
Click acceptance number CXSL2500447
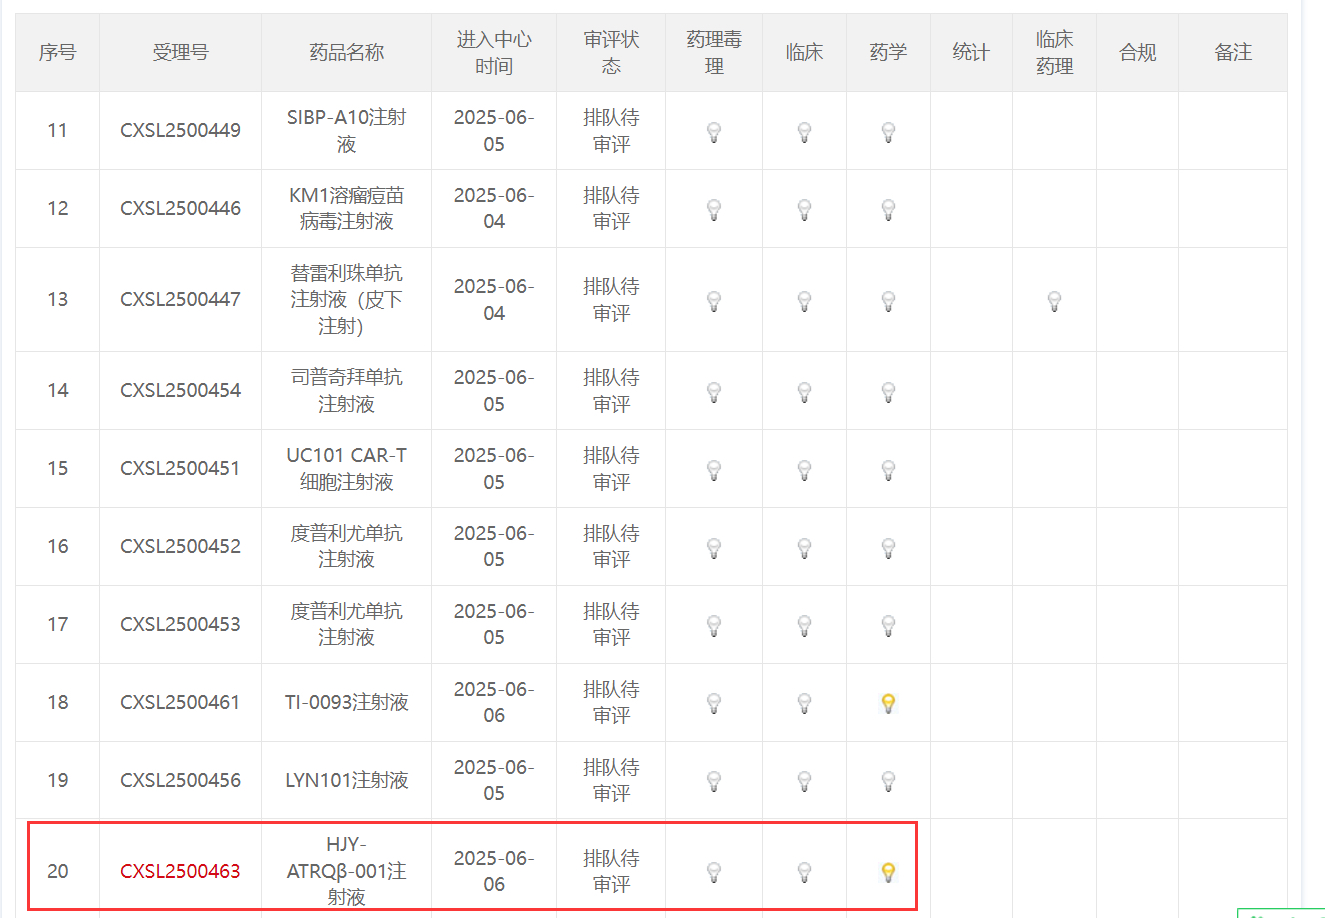pos(180,299)
